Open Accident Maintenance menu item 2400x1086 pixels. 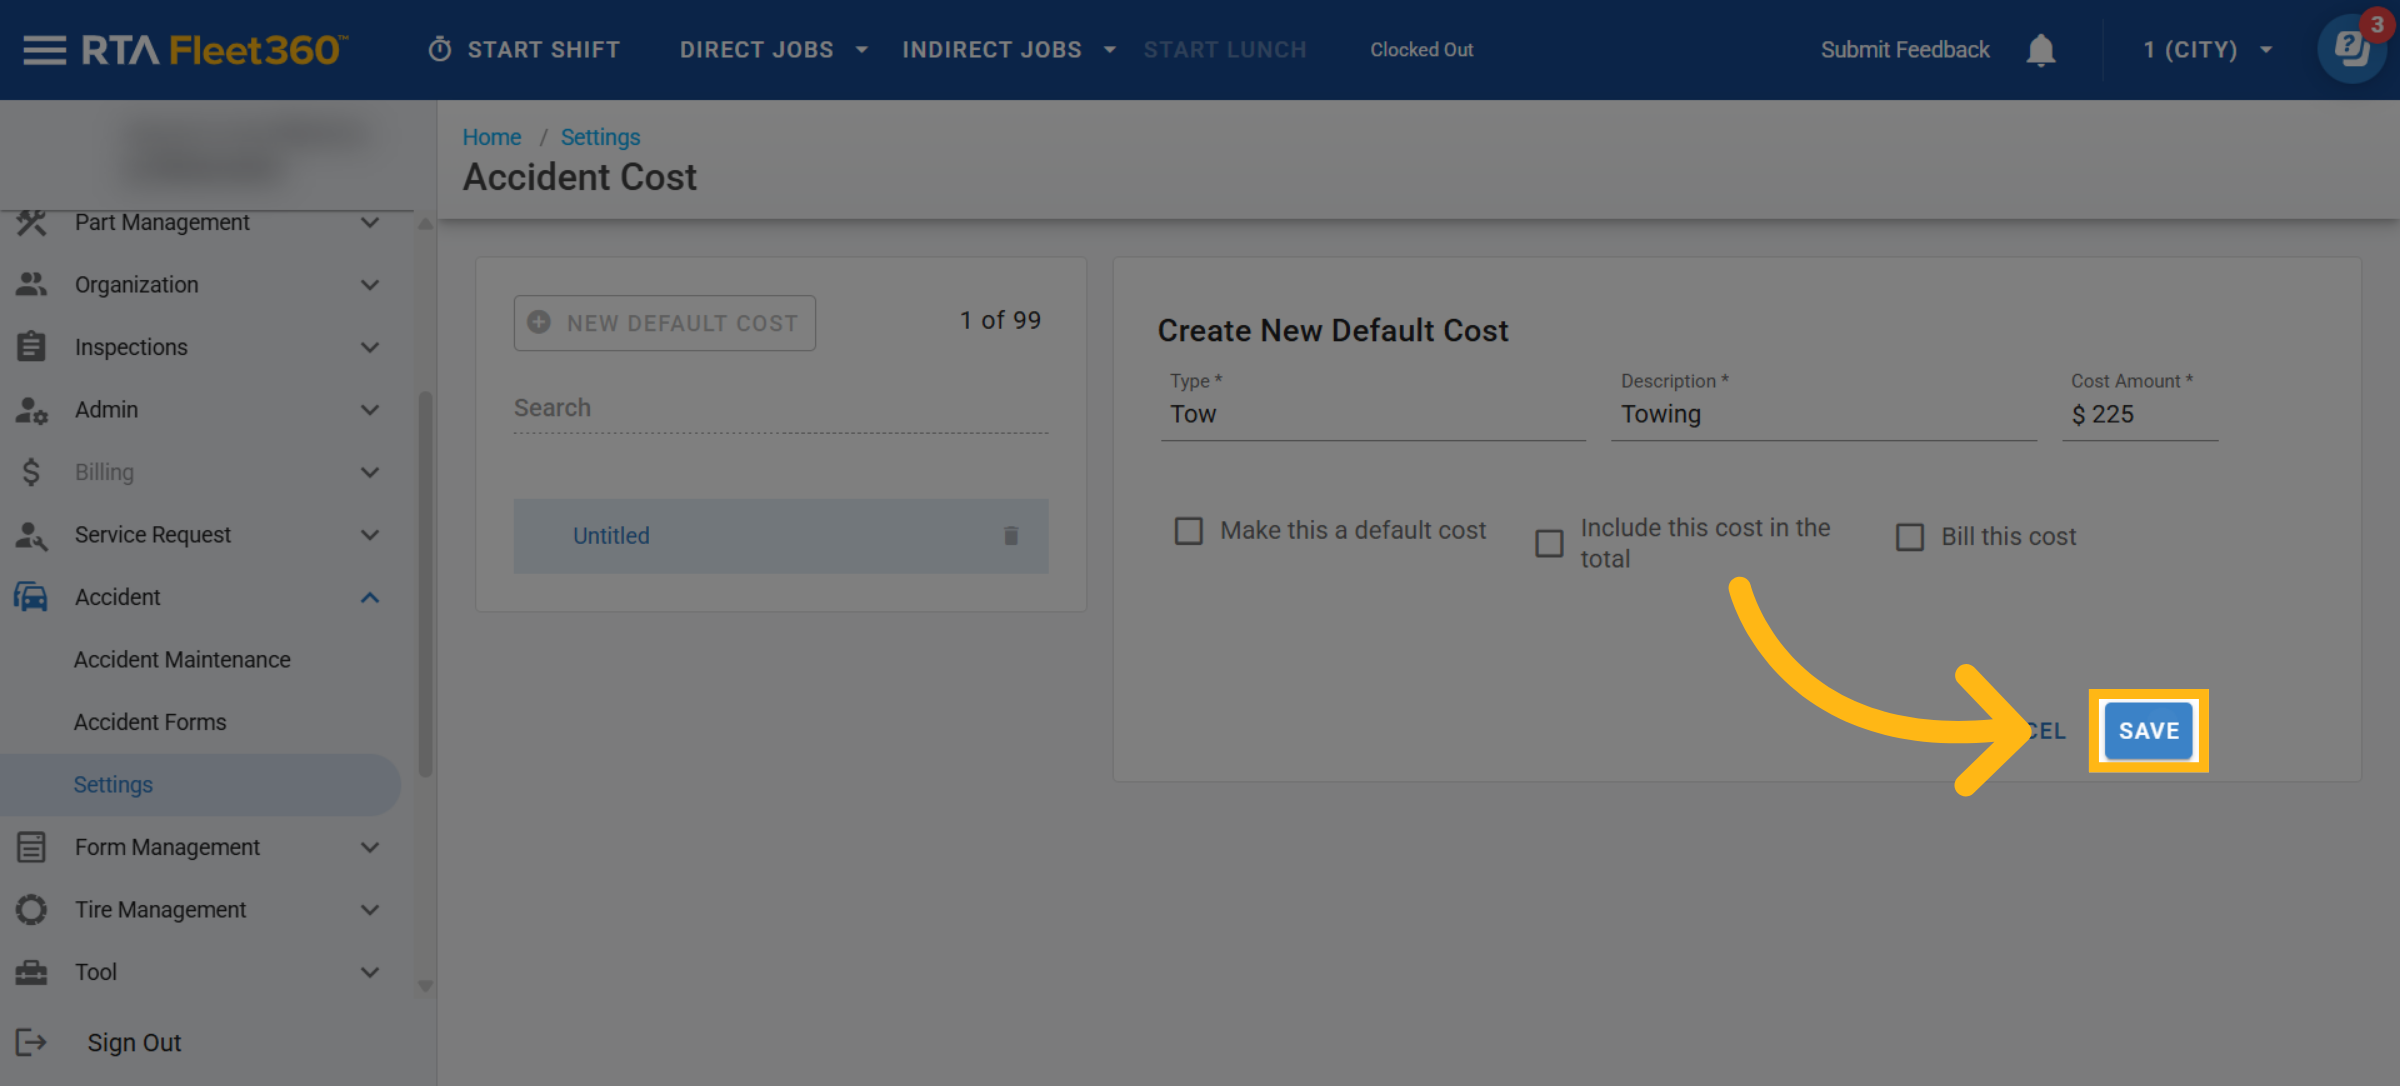tap(182, 660)
